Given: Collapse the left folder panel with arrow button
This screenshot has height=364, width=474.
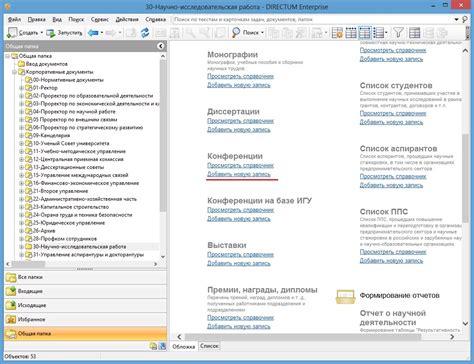Looking at the screenshot, I should [x=161, y=46].
